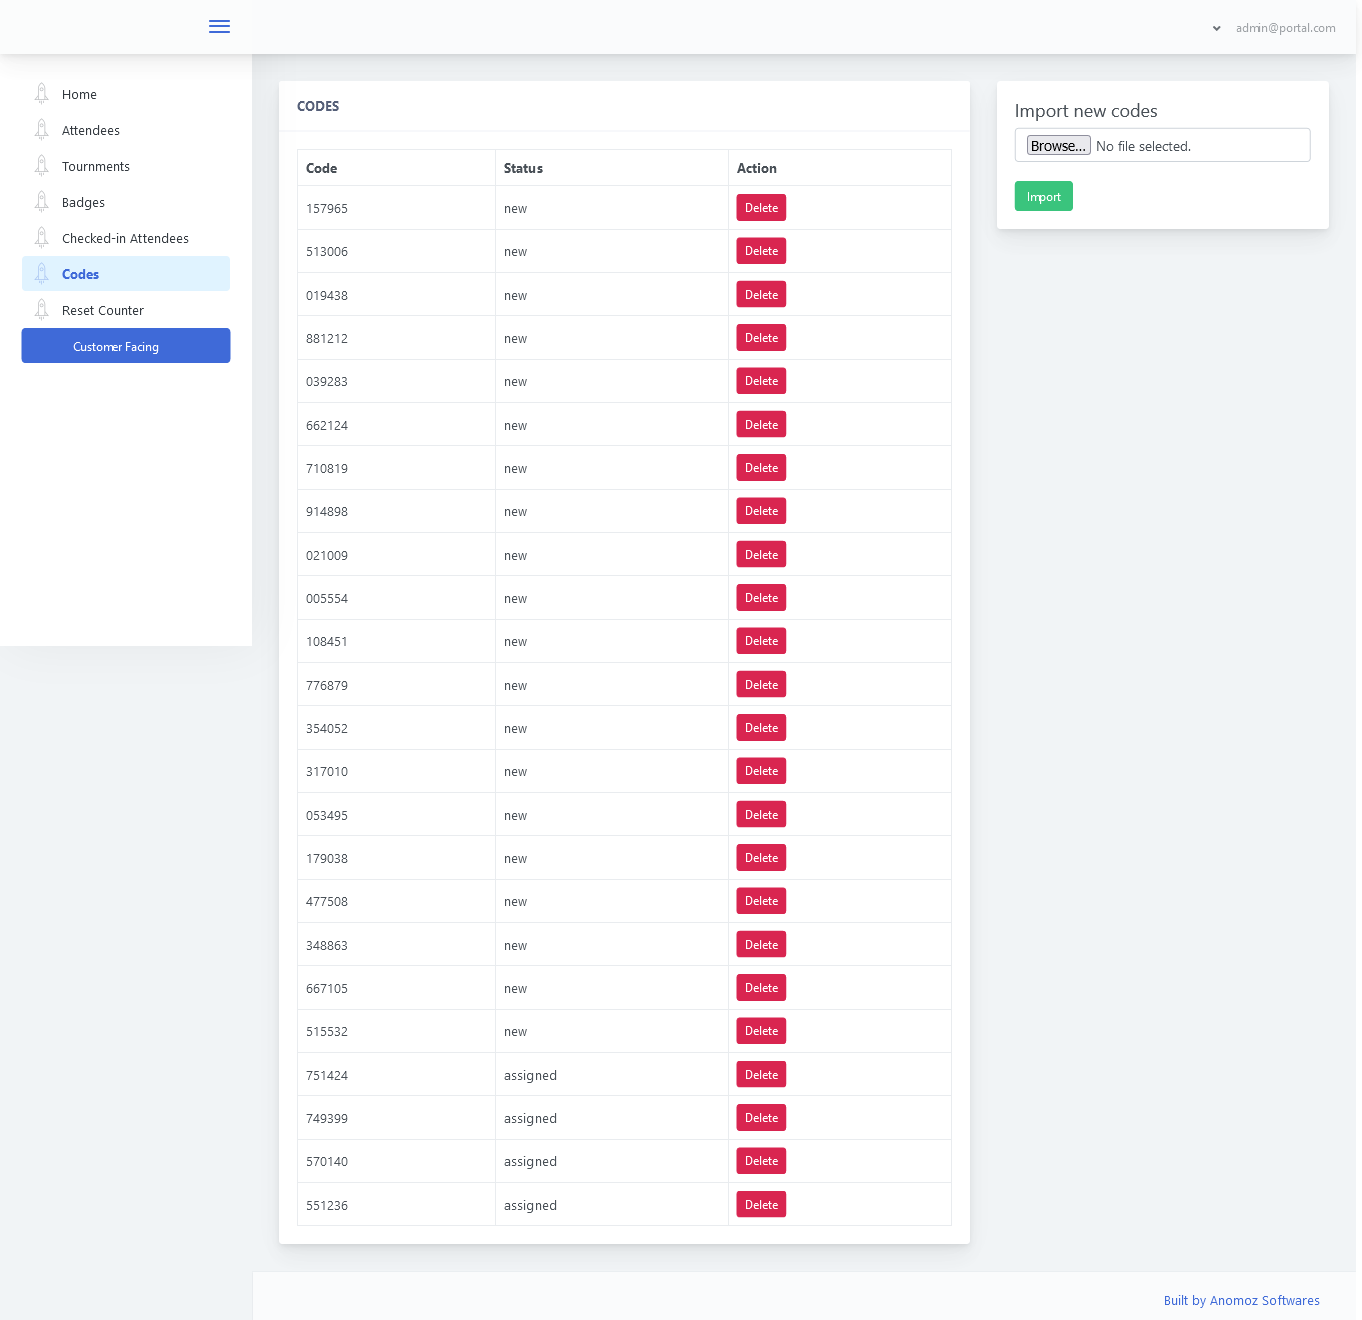Viewport: 1362px width, 1320px height.
Task: Click the green Import button
Action: click(1043, 197)
